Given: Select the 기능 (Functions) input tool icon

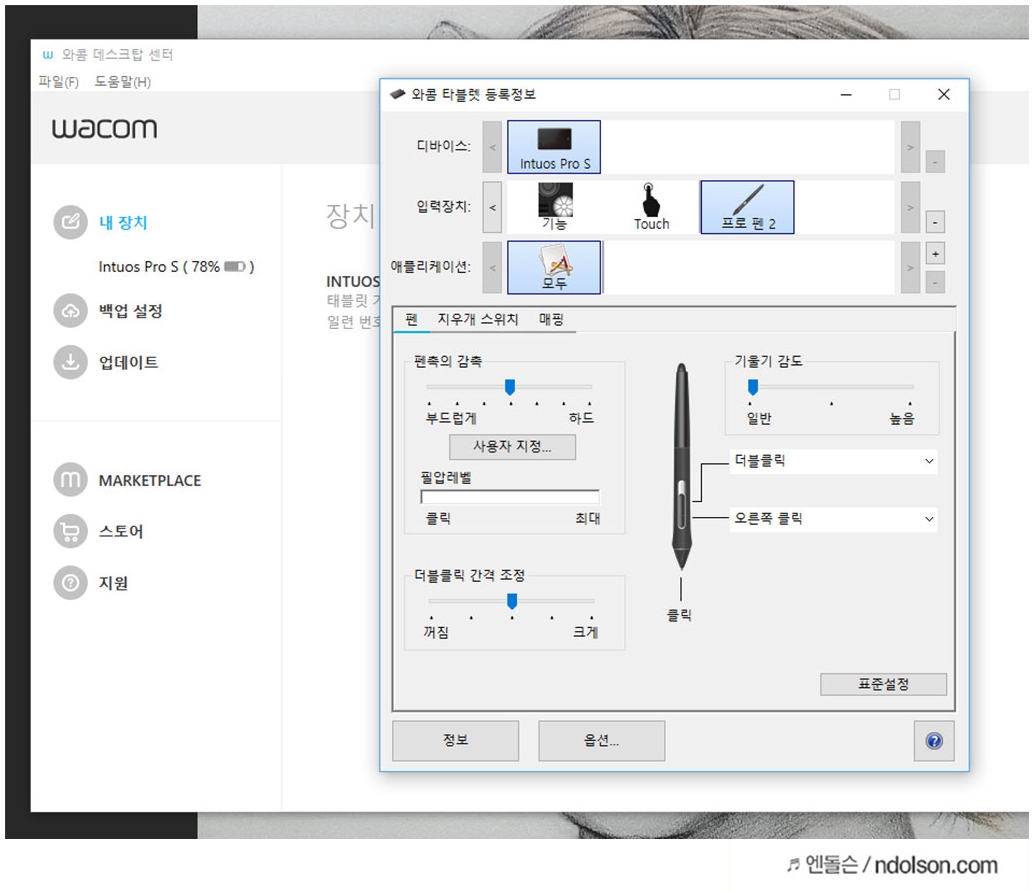Looking at the screenshot, I should pos(555,207).
